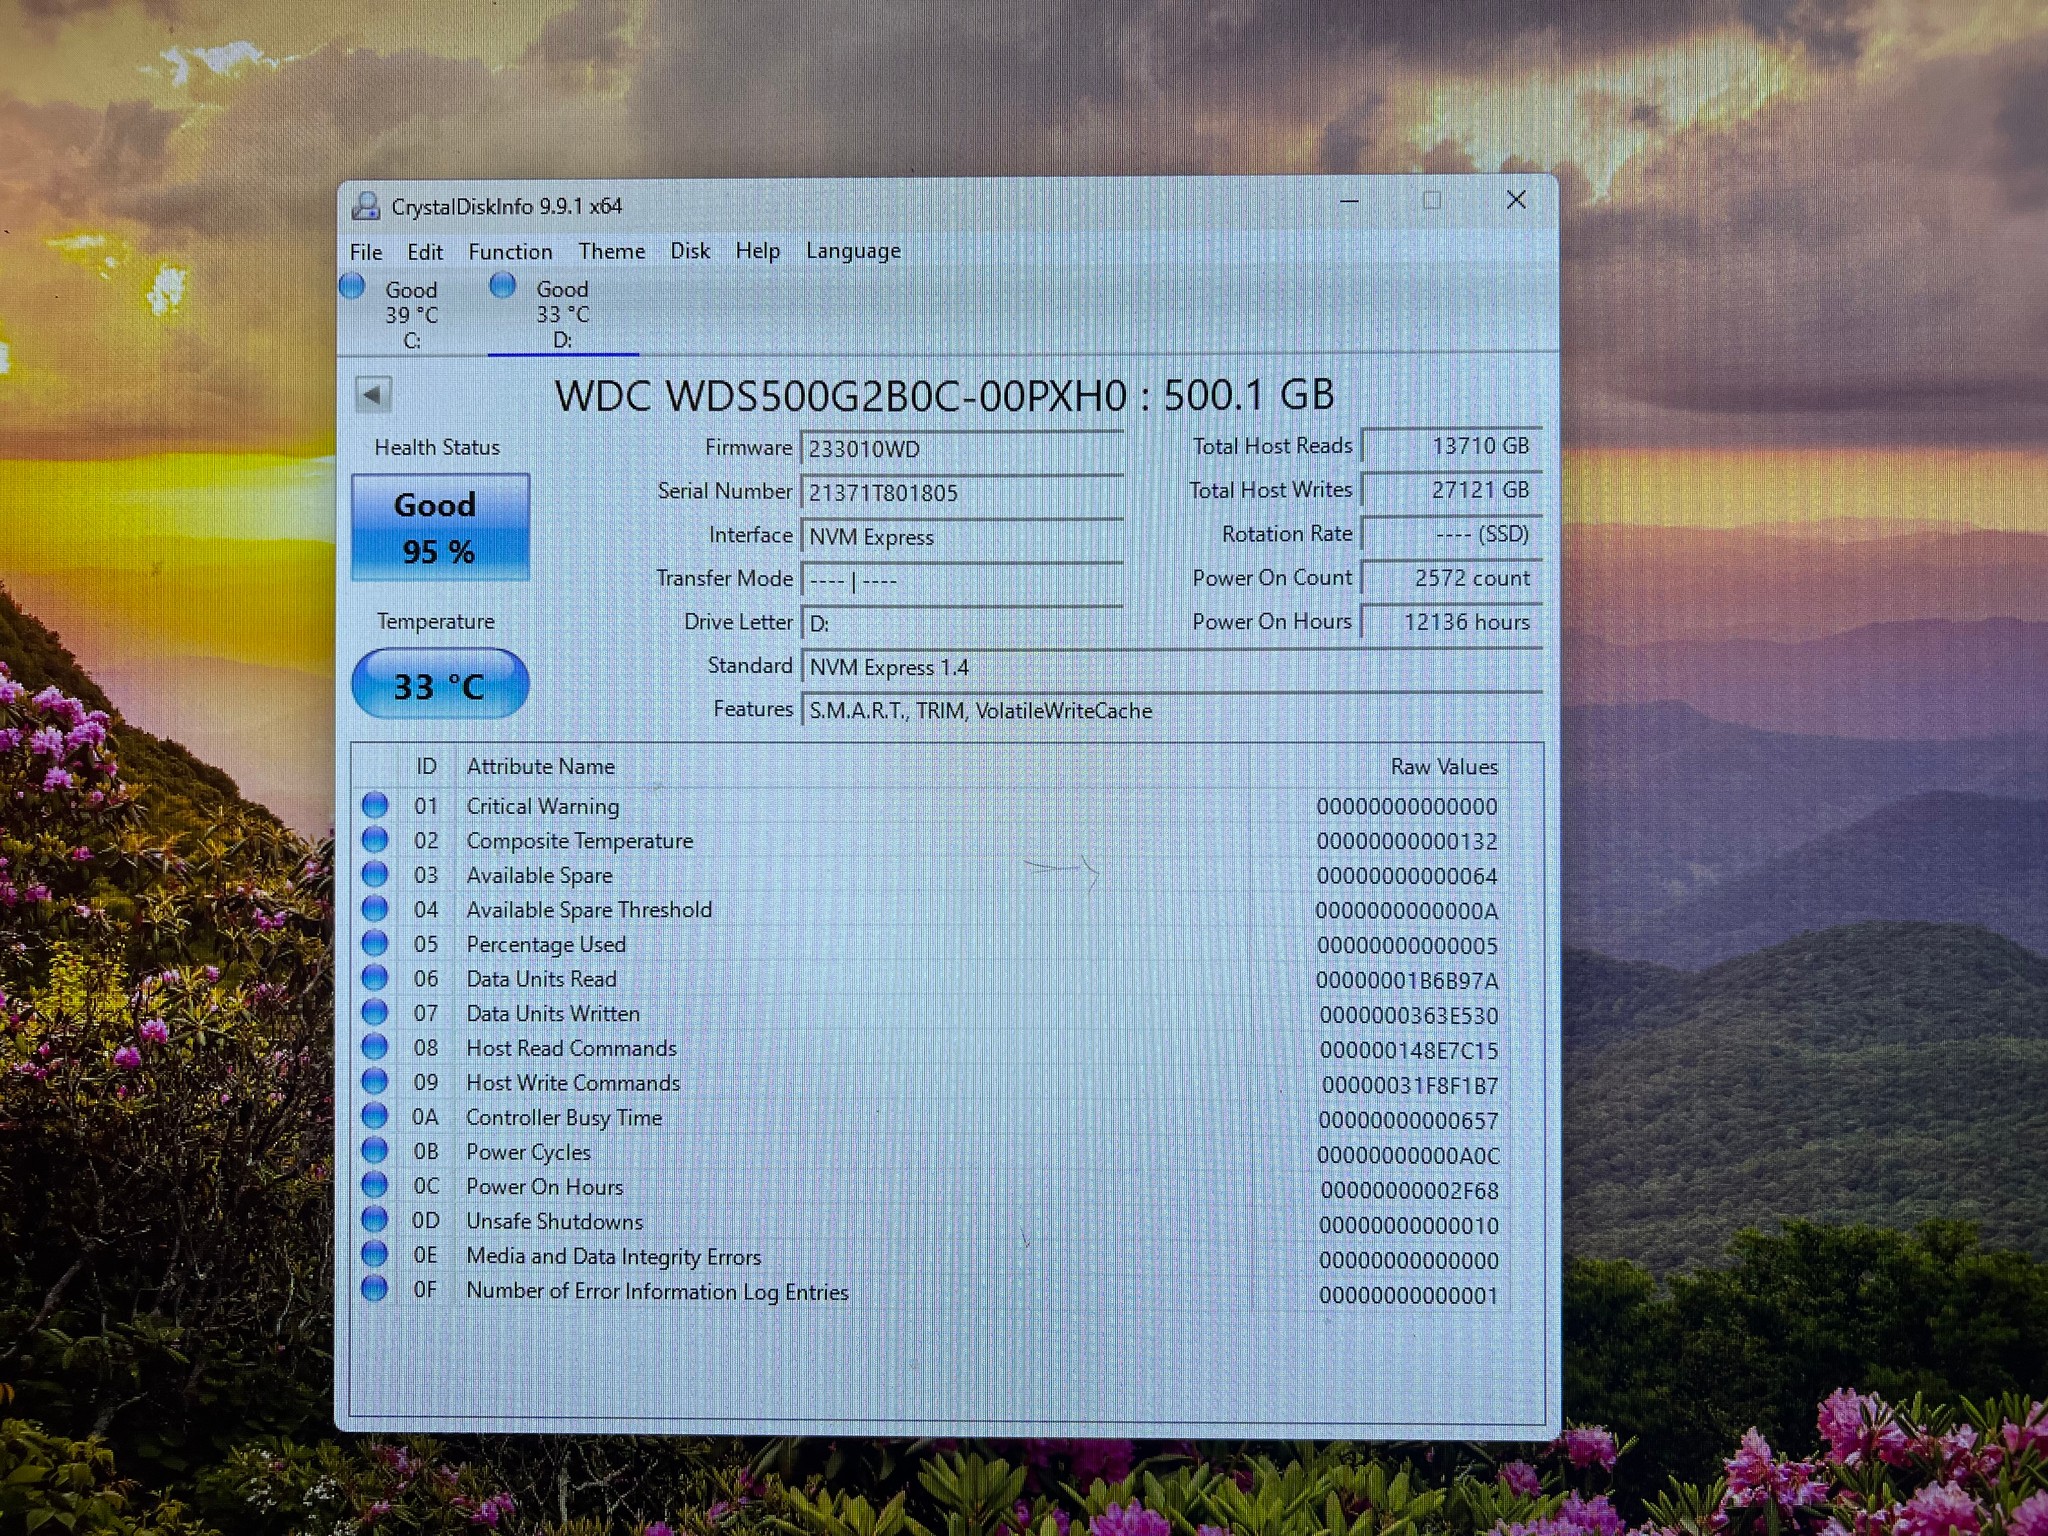Image resolution: width=2048 pixels, height=1536 pixels.
Task: Click the status dot for Error Information Log Entries
Action: [x=375, y=1289]
